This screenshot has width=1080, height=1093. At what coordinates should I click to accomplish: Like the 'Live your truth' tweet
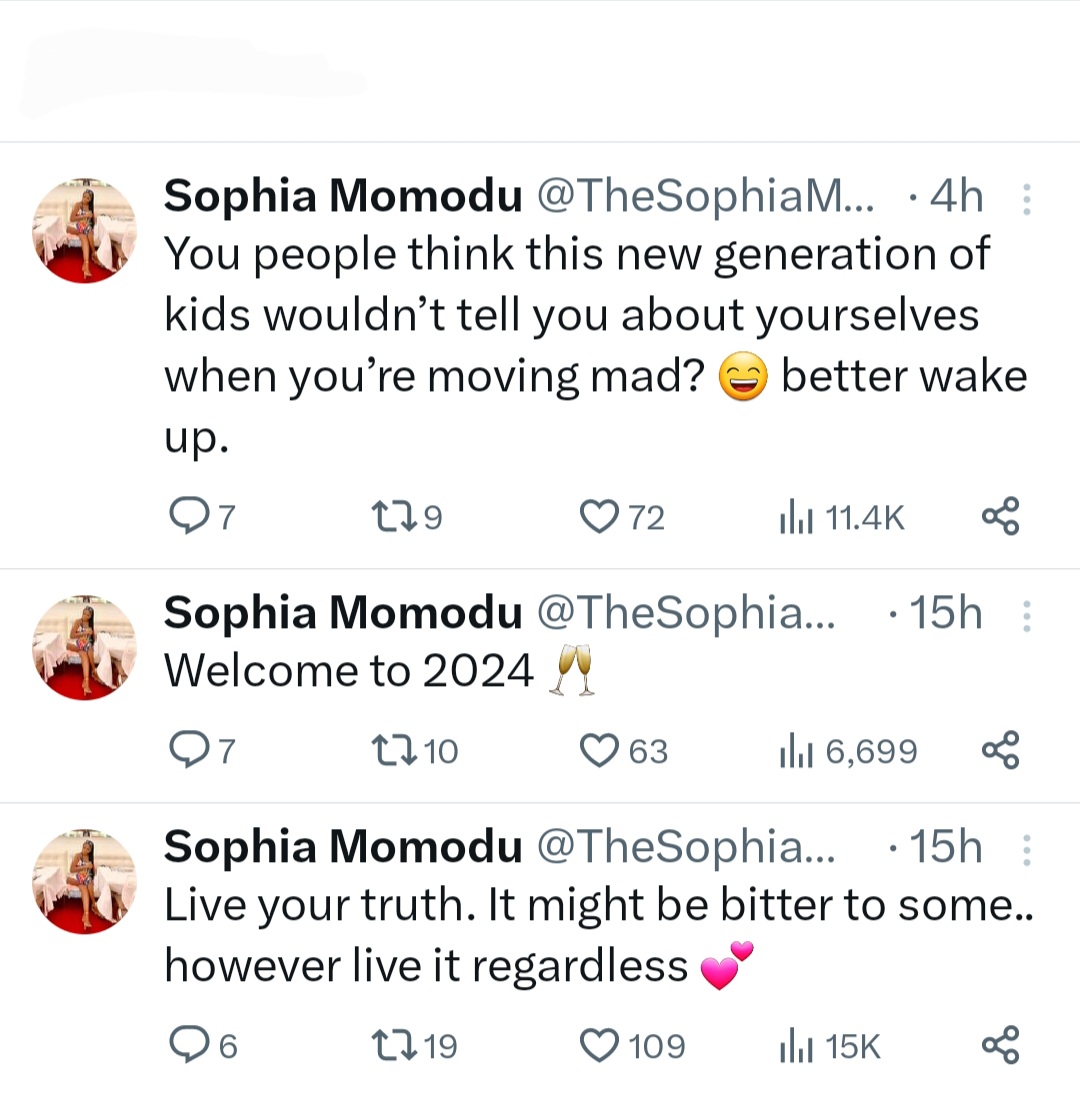coord(599,1045)
